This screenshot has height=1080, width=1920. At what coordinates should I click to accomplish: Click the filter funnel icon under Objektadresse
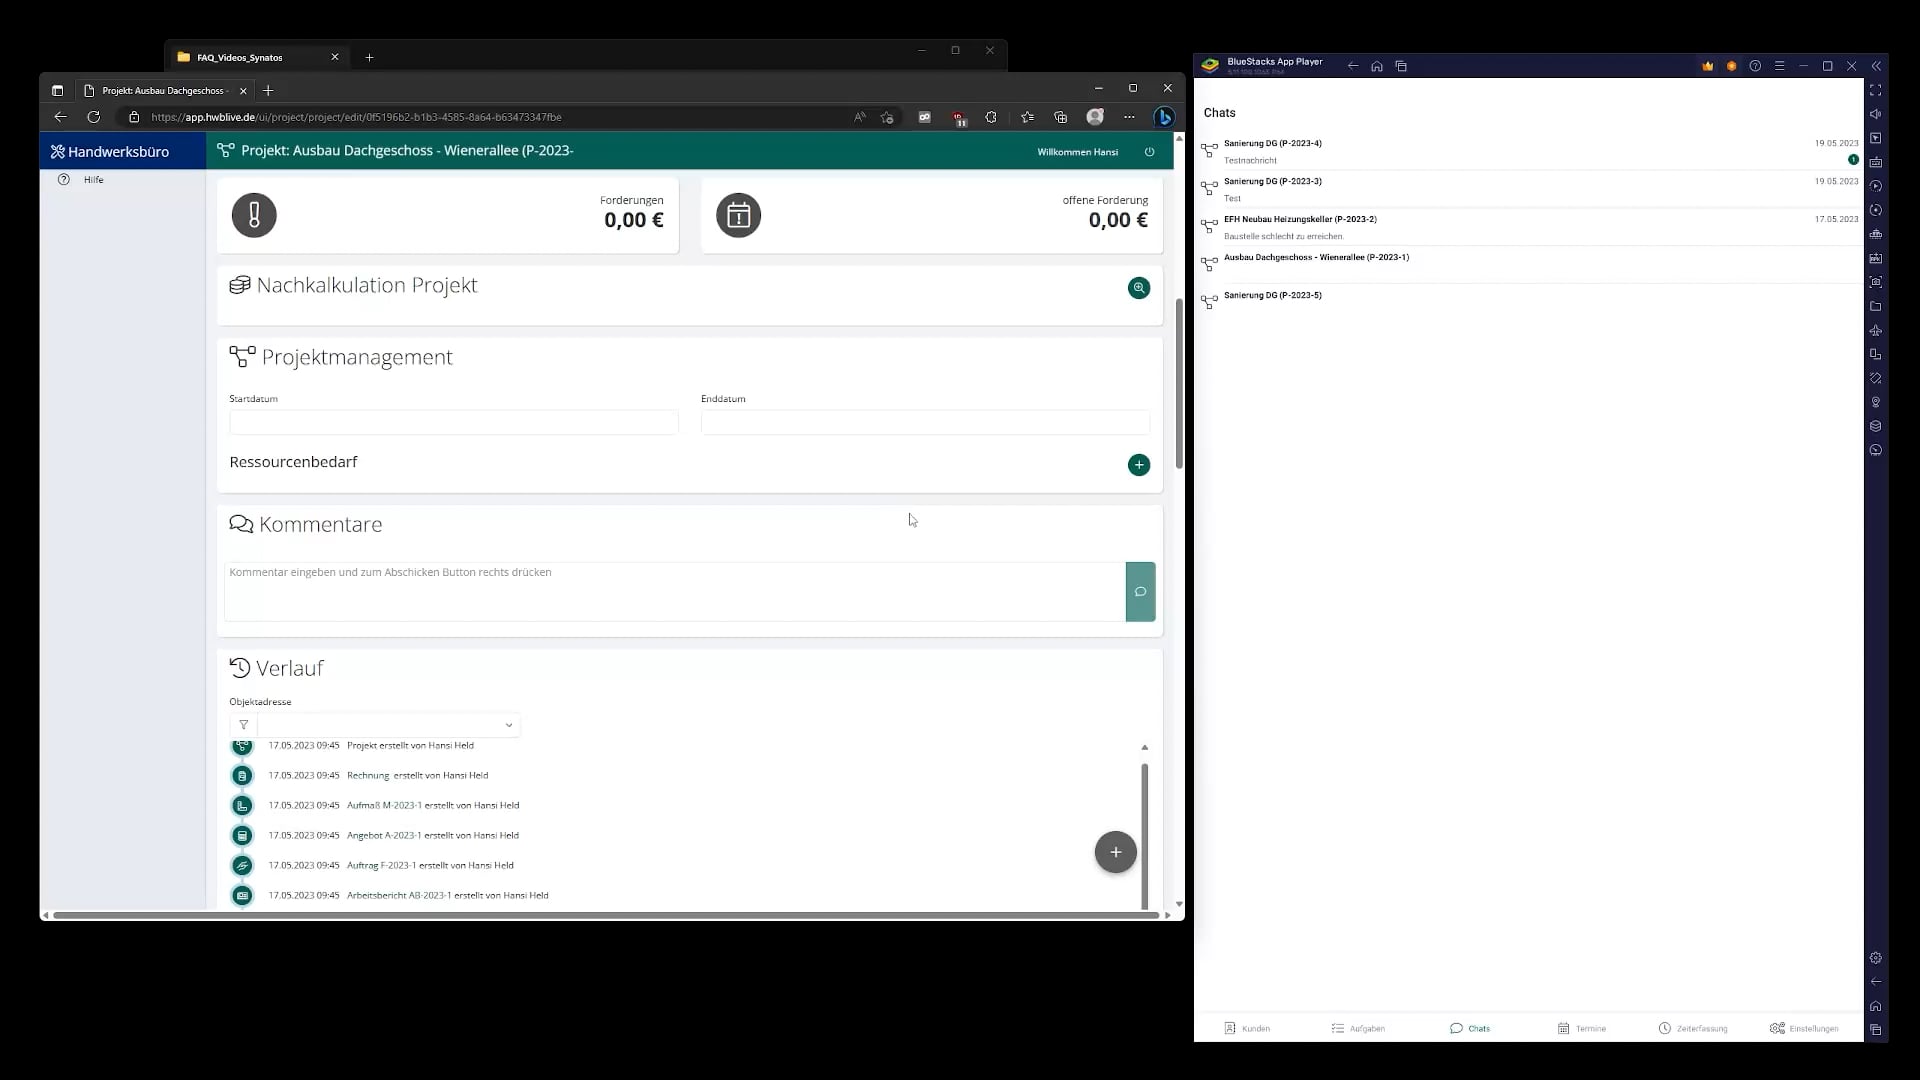[243, 725]
